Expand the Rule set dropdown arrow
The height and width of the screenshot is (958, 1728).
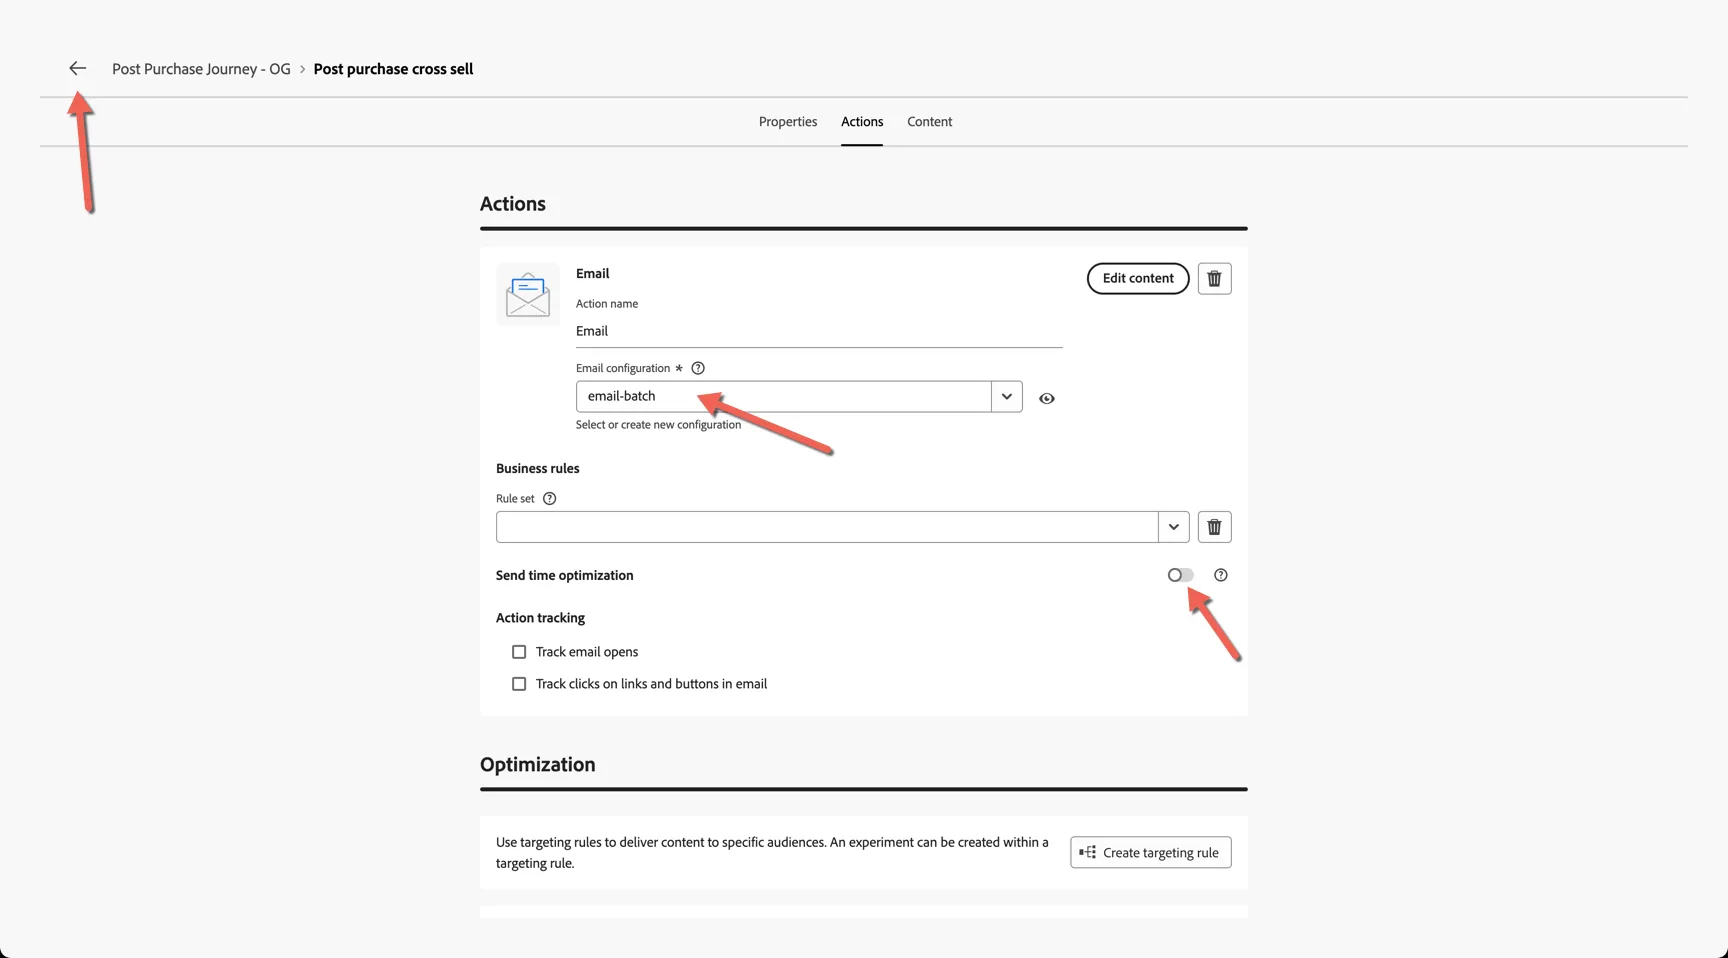pyautogui.click(x=1173, y=527)
